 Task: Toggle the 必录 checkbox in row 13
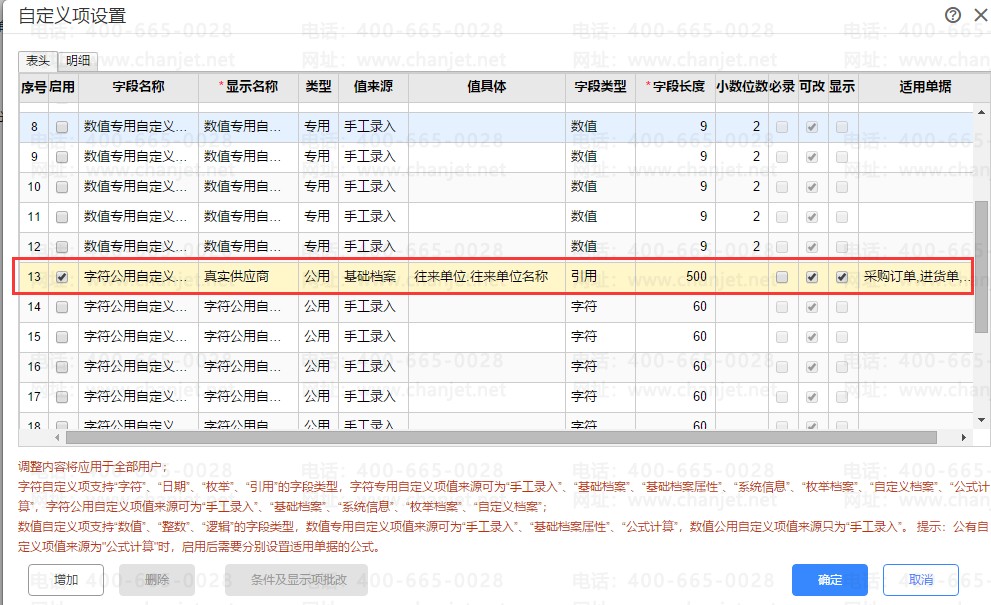point(782,277)
